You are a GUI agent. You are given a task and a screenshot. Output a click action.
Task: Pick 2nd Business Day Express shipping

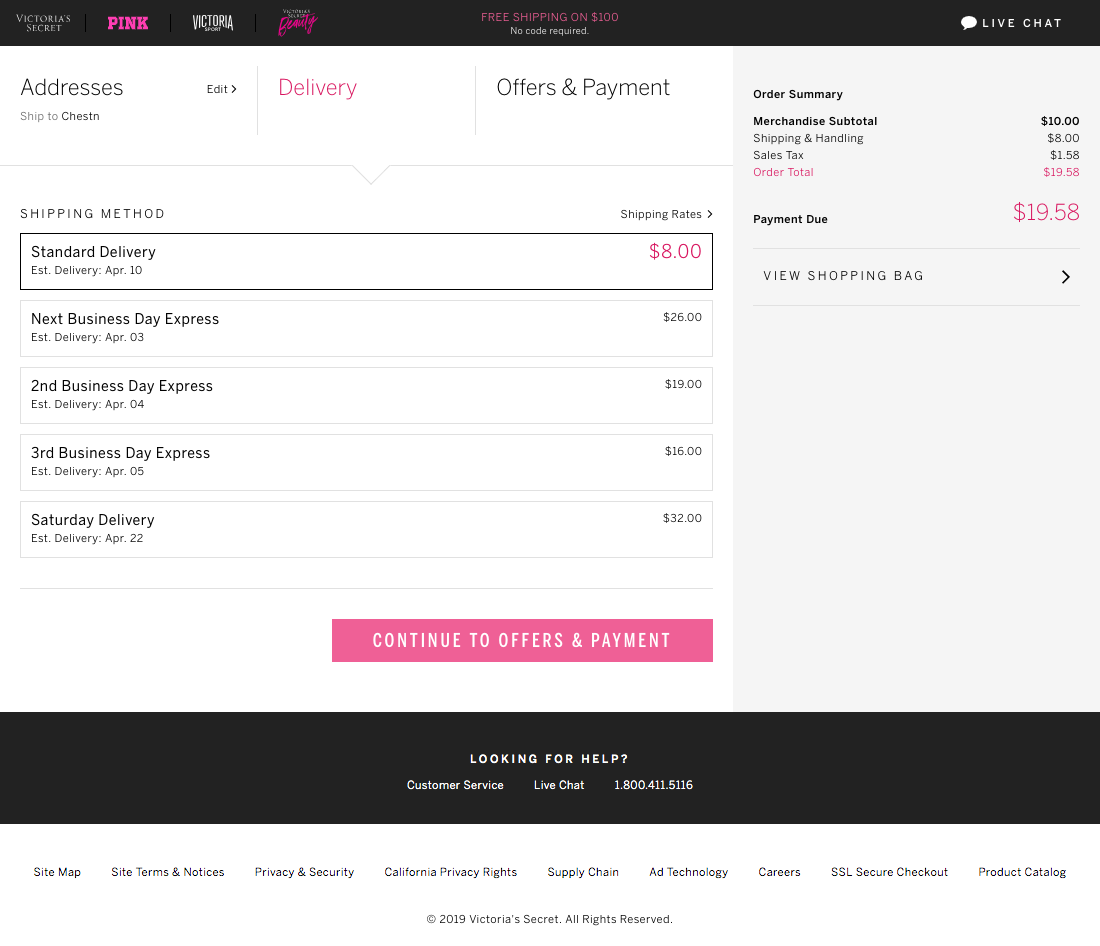[366, 395]
